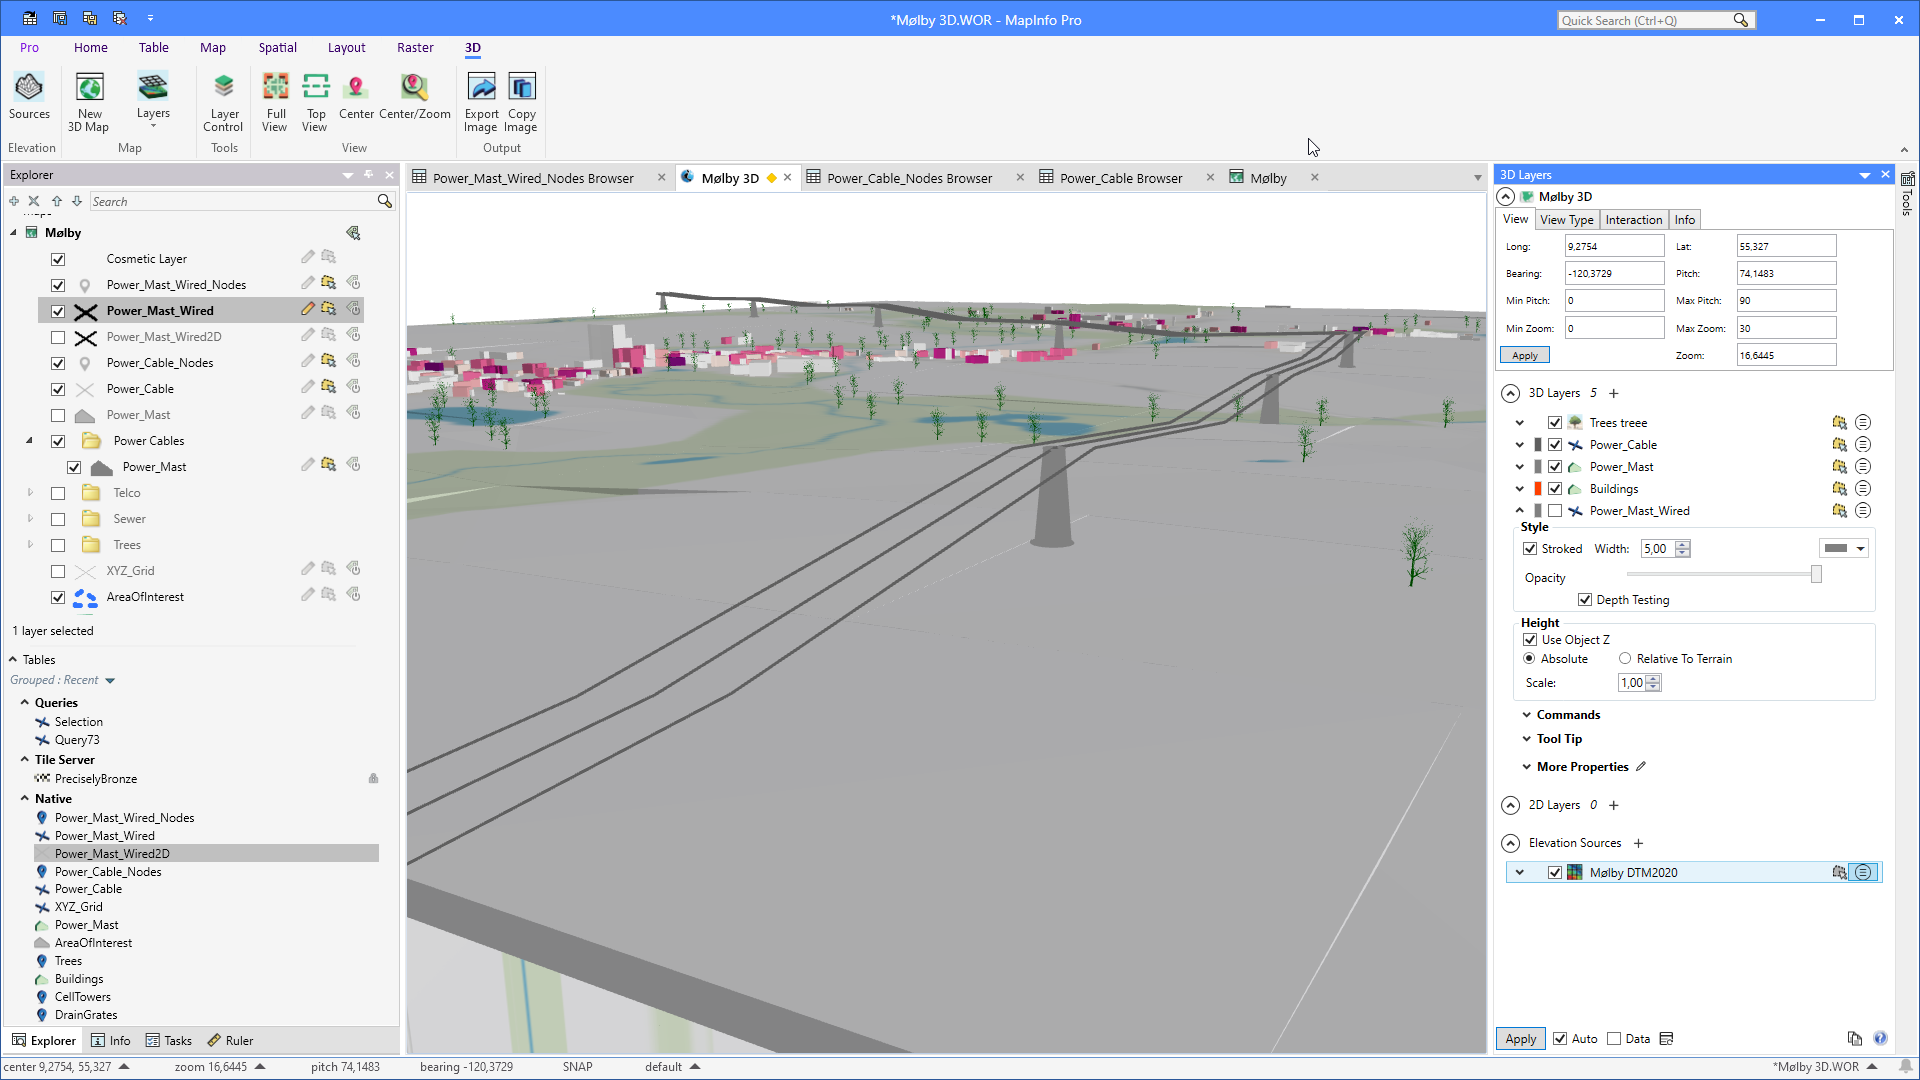Open the New 3D Map tool
This screenshot has width=1920, height=1080.
[x=89, y=100]
